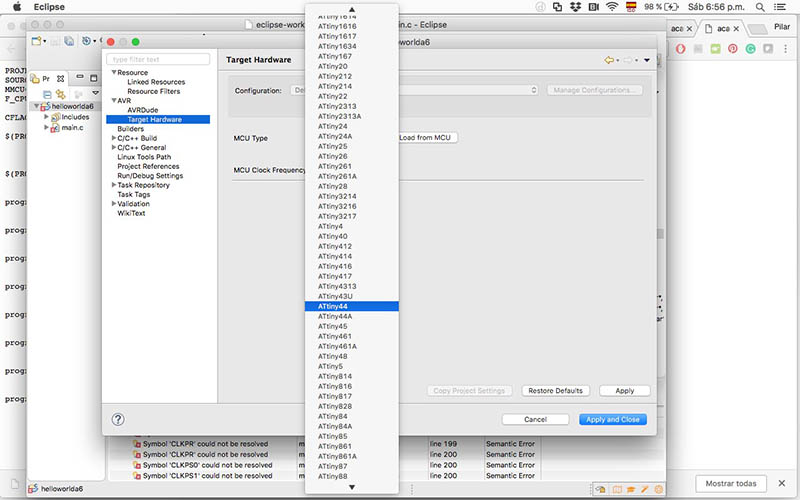This screenshot has width=800, height=500.
Task: Click the Pinterest extension icon in browser
Action: tap(733, 48)
